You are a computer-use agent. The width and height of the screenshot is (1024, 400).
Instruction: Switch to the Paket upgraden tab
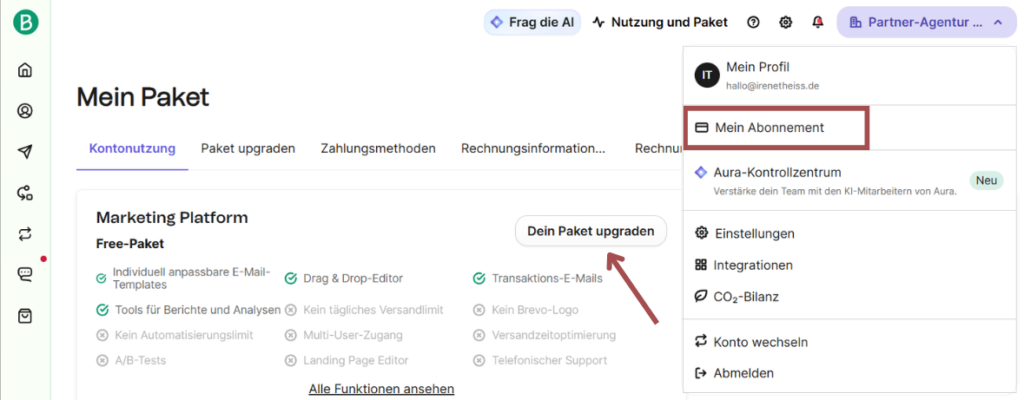248,148
